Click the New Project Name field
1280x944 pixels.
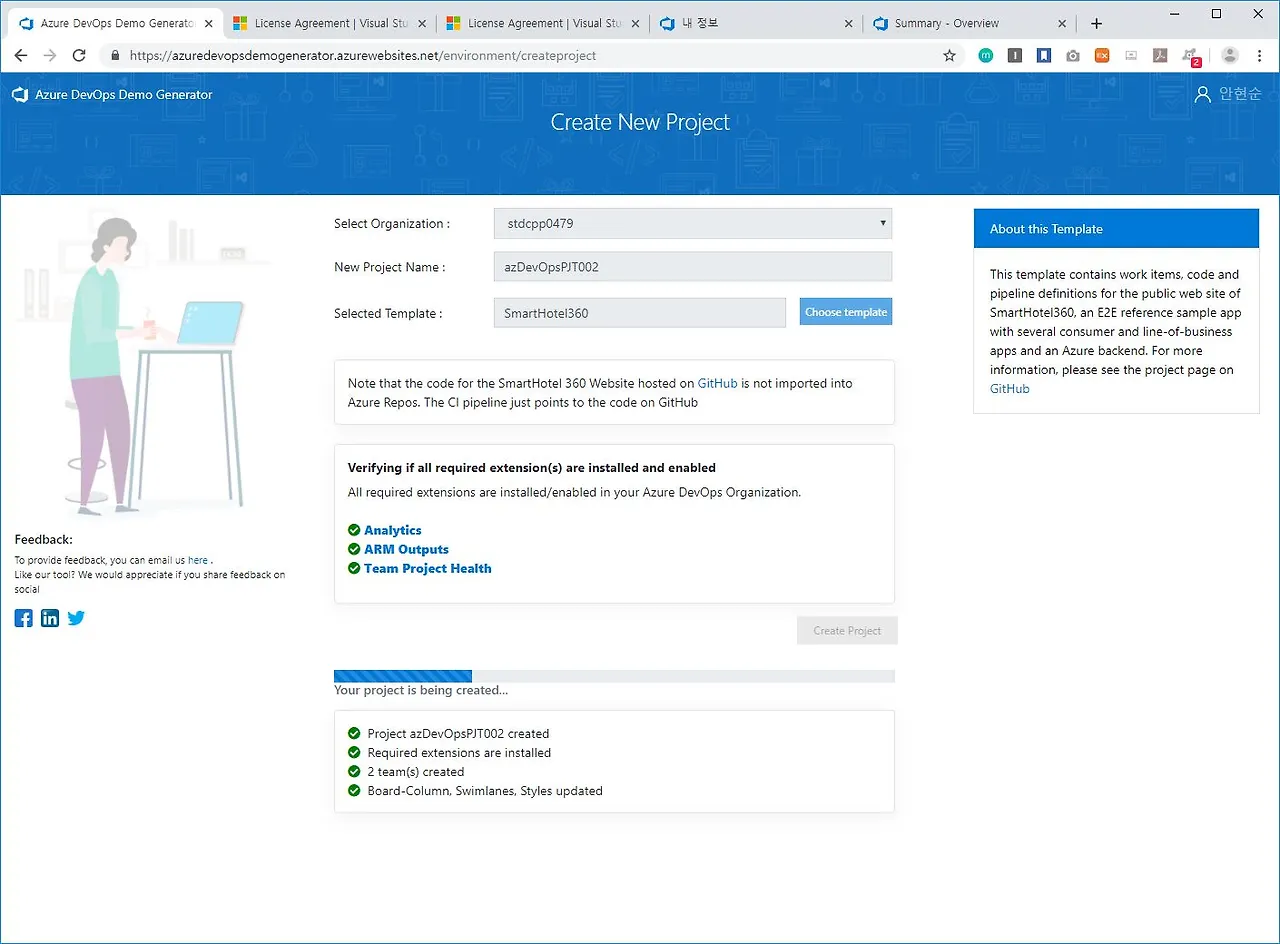[693, 267]
